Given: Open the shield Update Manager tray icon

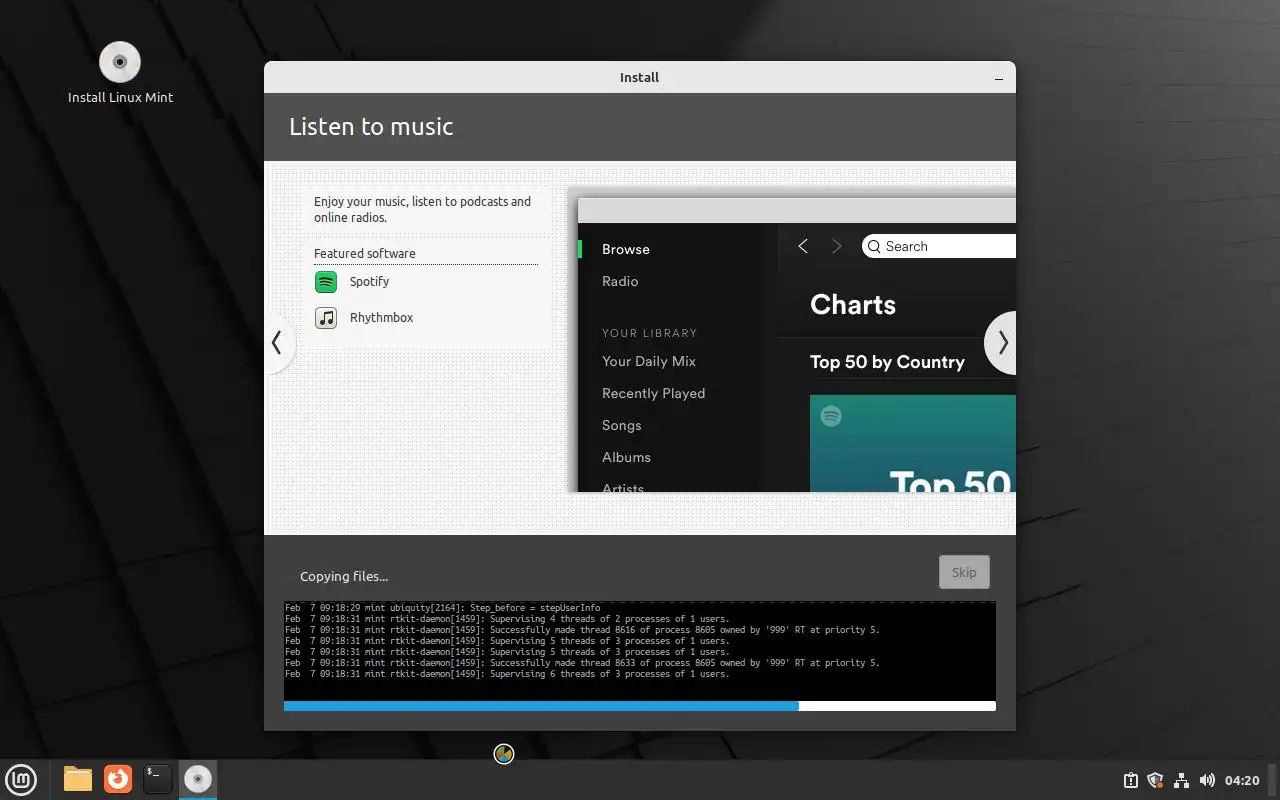Looking at the screenshot, I should [1156, 780].
